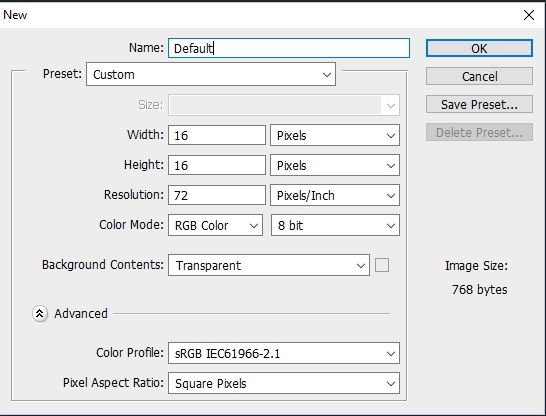Click the Cancel button
Screen dimensions: 546x416
click(479, 76)
